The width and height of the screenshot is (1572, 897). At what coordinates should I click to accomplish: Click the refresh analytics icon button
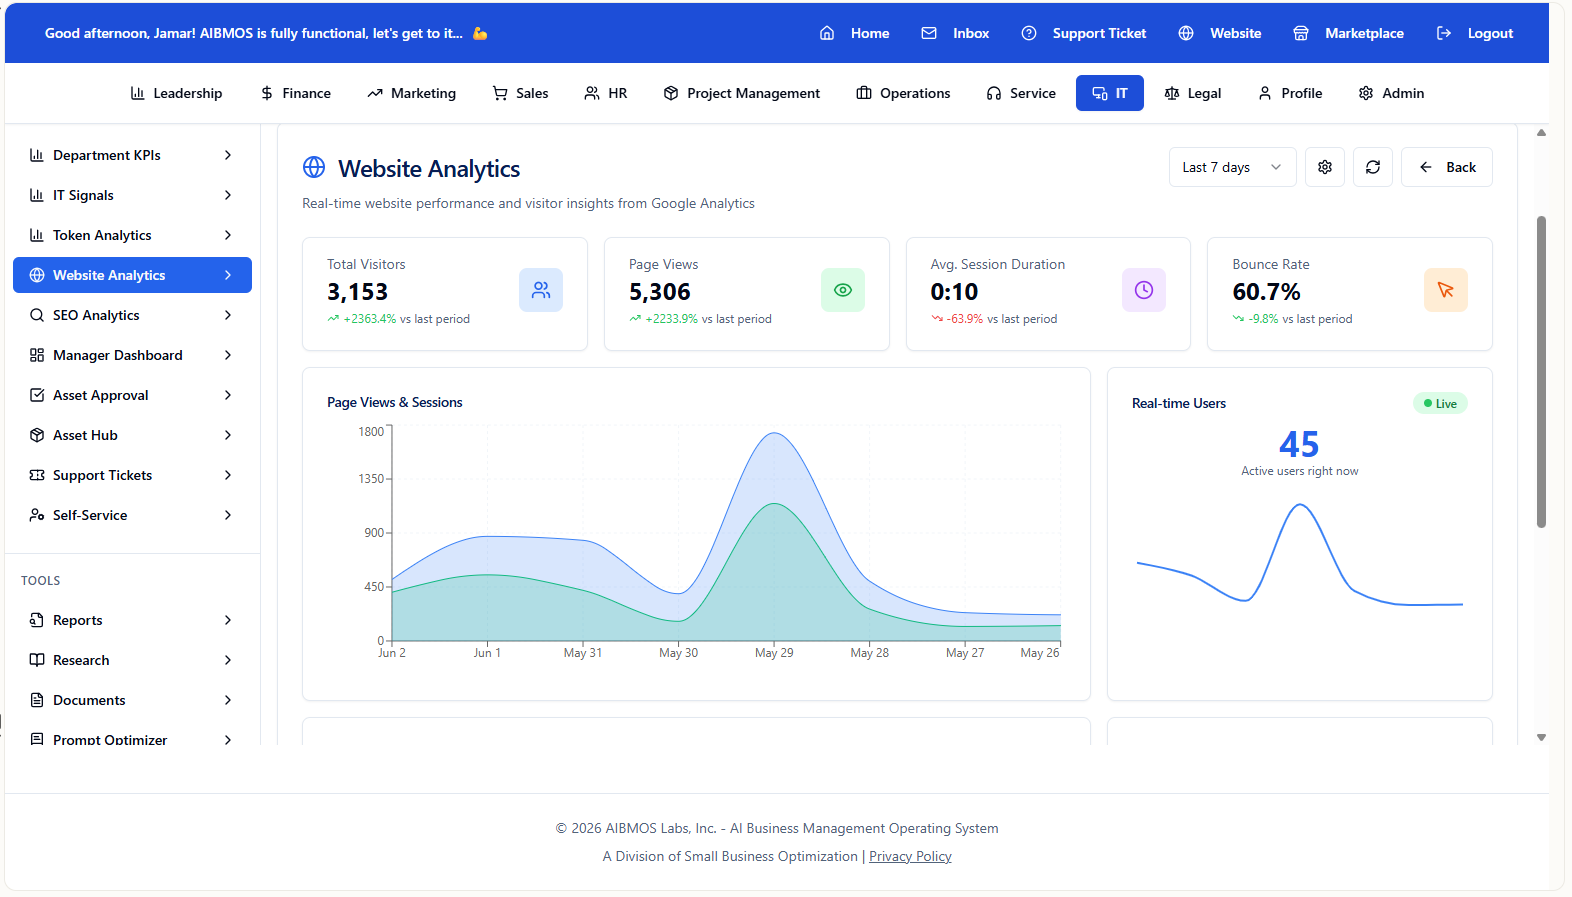tap(1373, 167)
